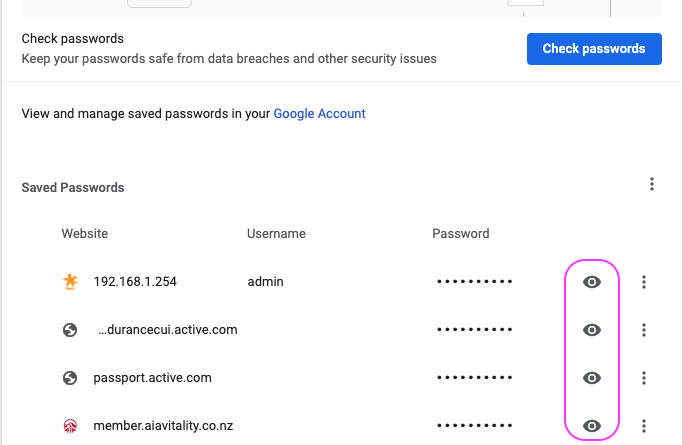The image size is (683, 445).
Task: Open more actions for 192.168.1.254
Action: (x=644, y=282)
